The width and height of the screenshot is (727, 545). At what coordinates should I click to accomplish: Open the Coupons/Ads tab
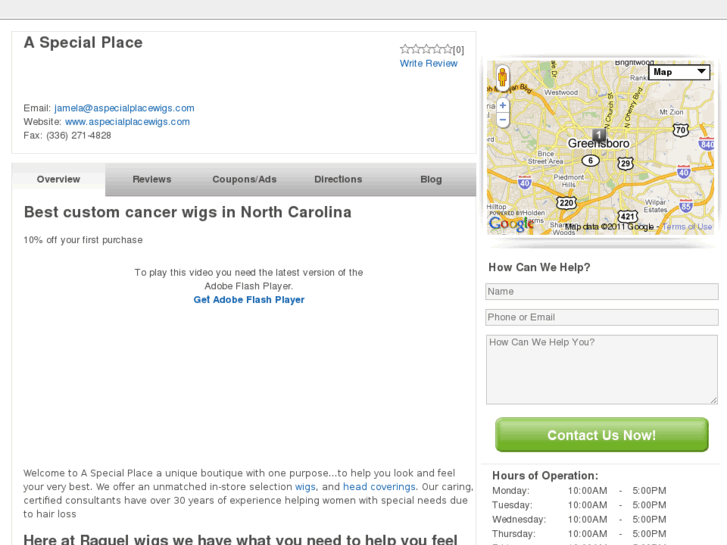point(244,180)
